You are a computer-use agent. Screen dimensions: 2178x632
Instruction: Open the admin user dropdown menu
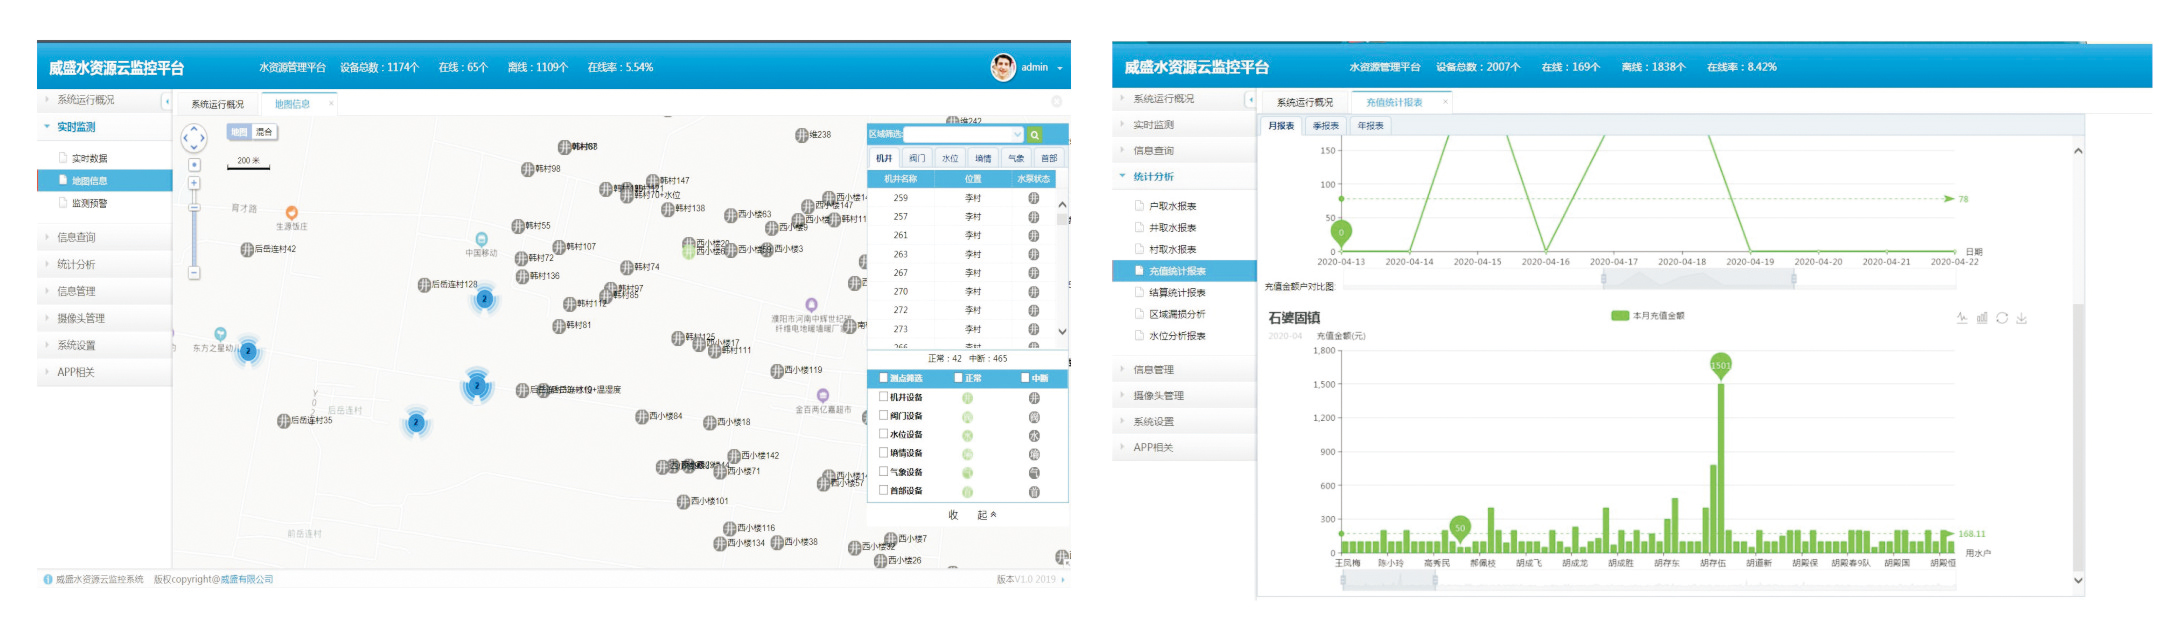[x=1035, y=67]
